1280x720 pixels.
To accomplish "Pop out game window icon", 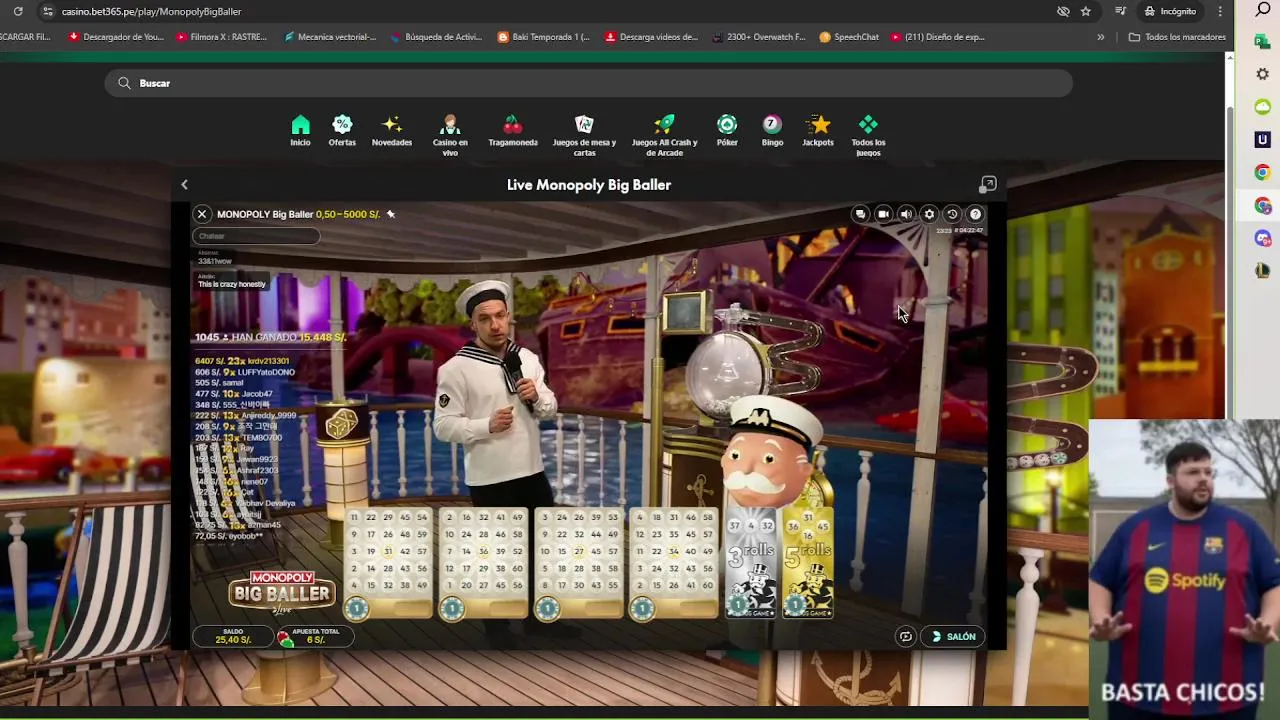I will [x=988, y=184].
